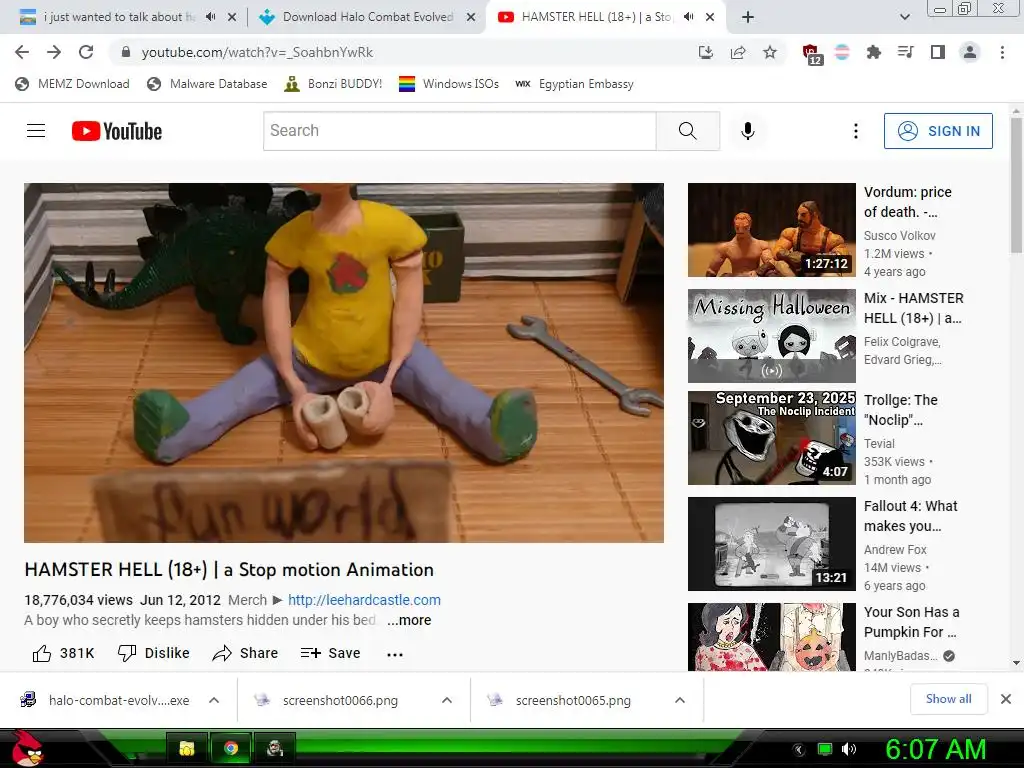
Task: Click the main video player
Action: click(344, 362)
